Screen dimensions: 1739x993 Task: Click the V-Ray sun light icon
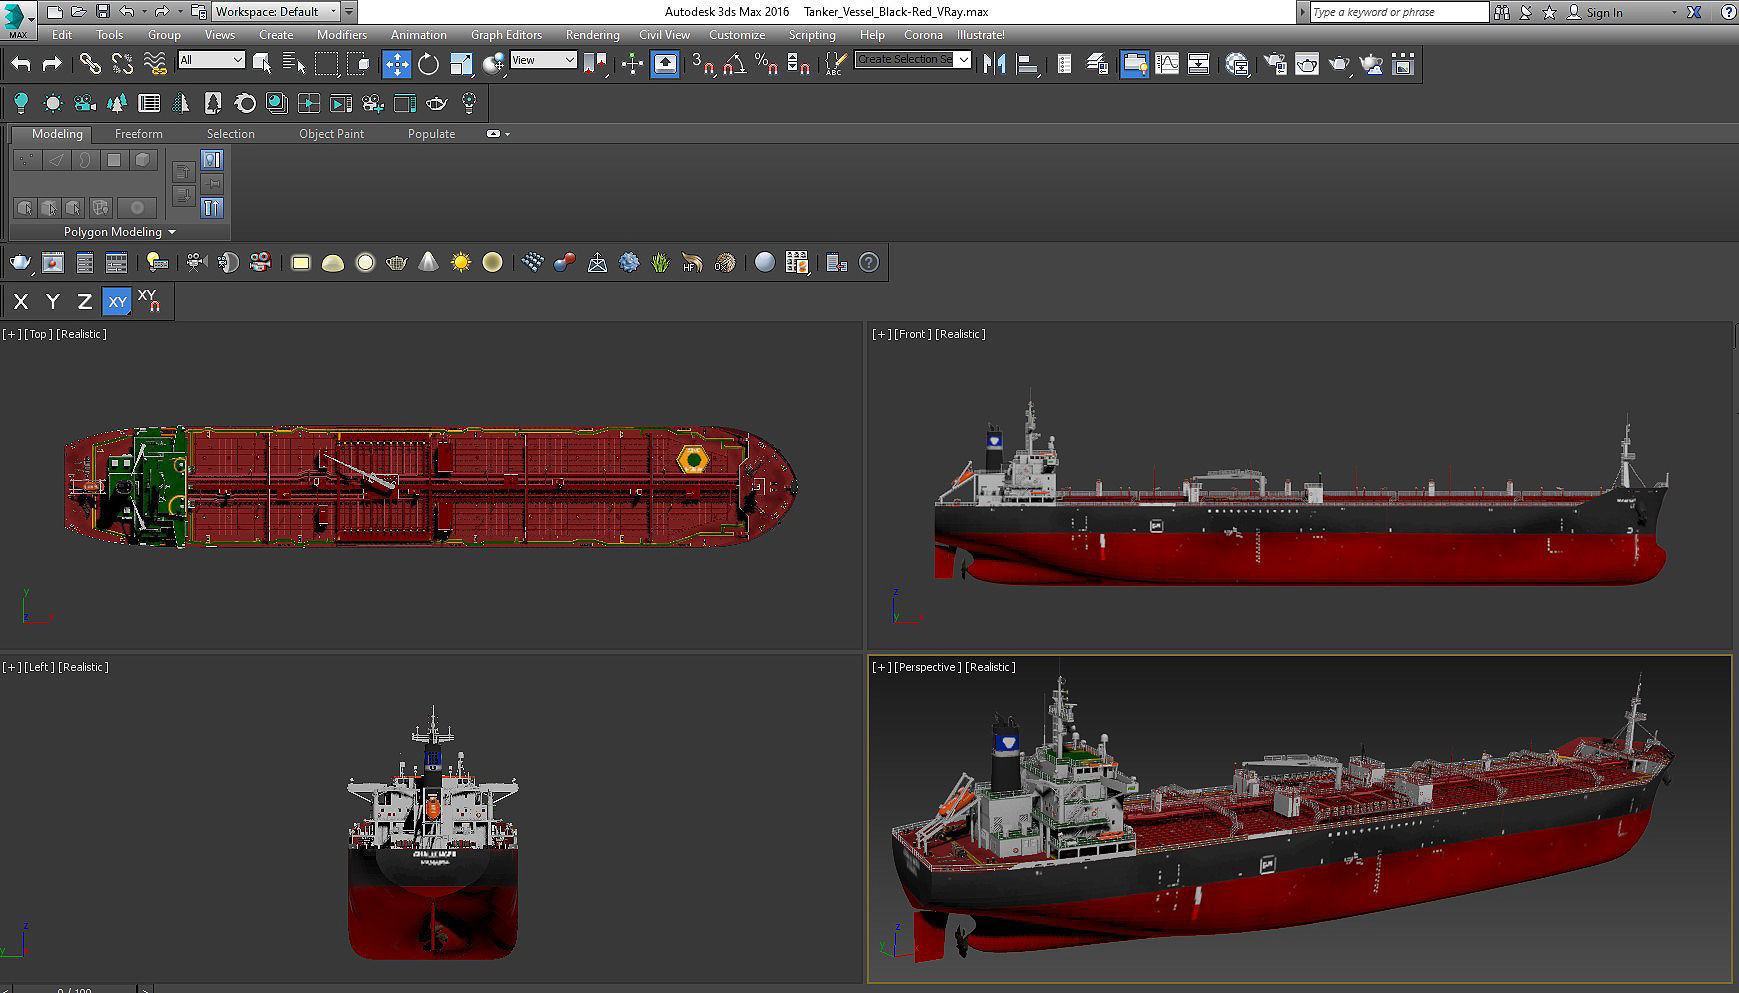point(461,262)
